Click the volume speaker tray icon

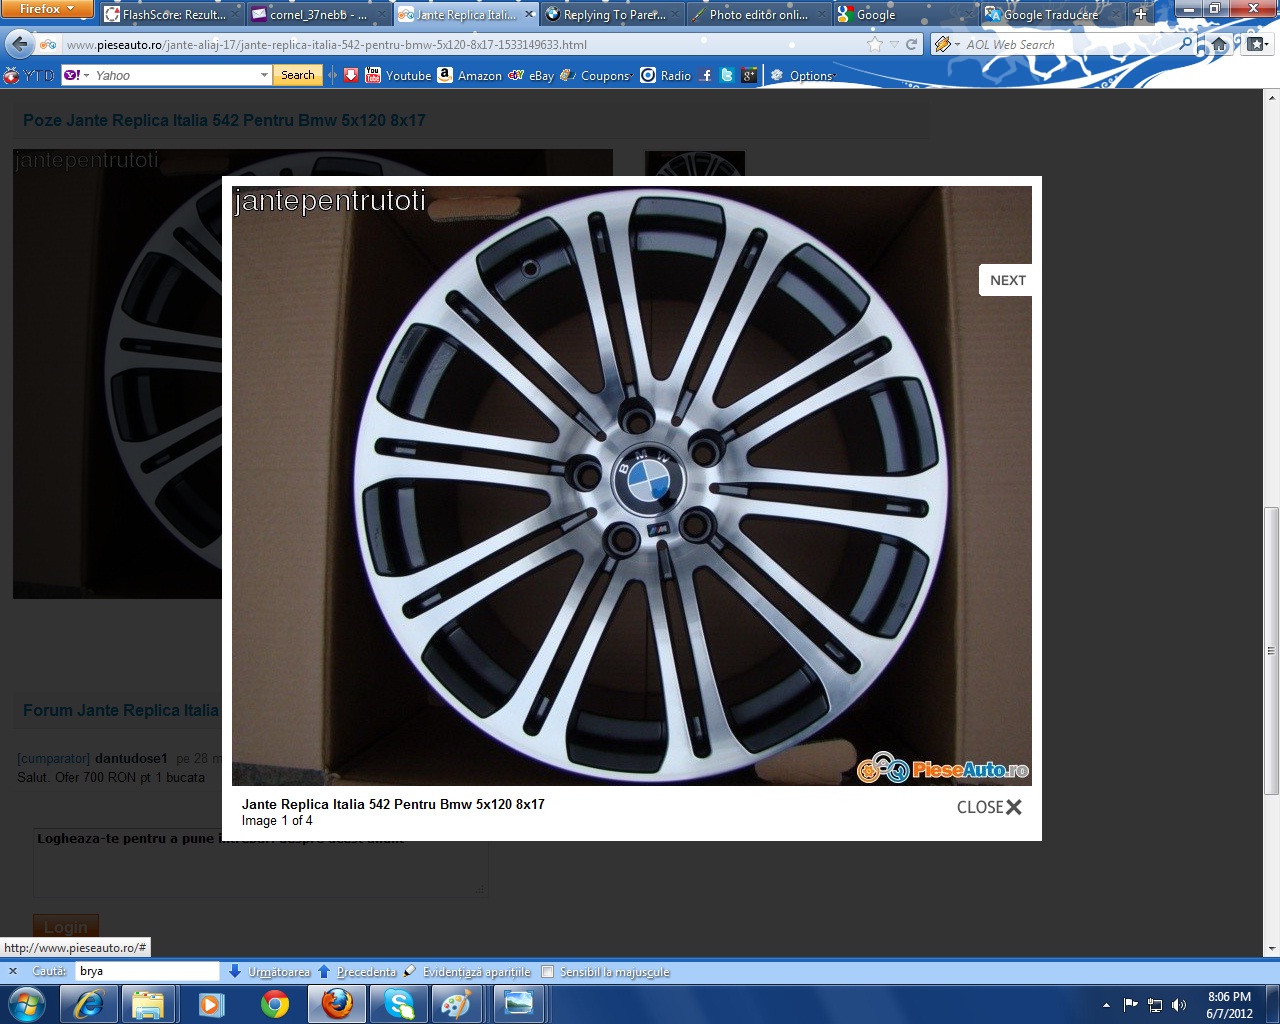[x=1179, y=1005]
